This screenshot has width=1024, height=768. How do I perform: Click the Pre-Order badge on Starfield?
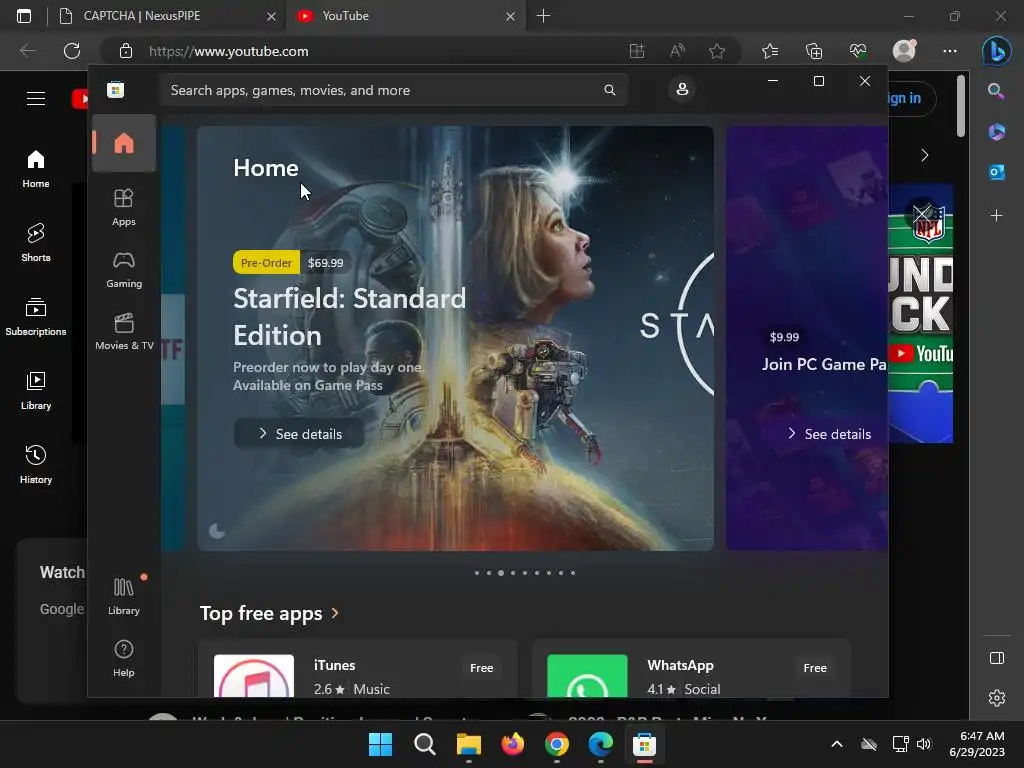(266, 263)
